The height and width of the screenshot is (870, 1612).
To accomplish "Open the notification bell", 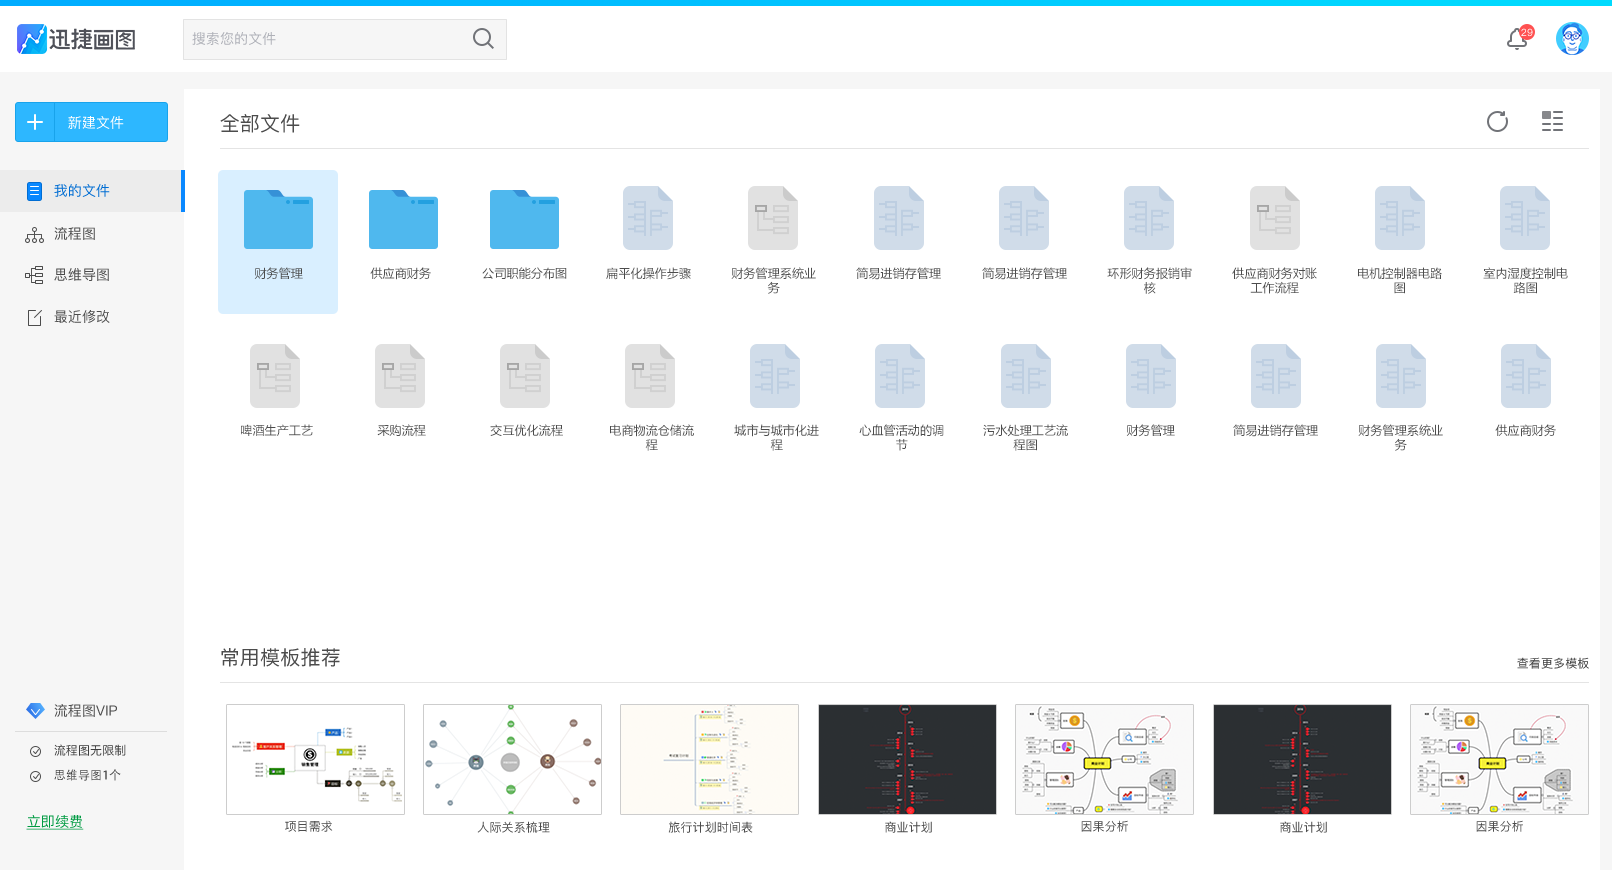I will click(x=1518, y=39).
